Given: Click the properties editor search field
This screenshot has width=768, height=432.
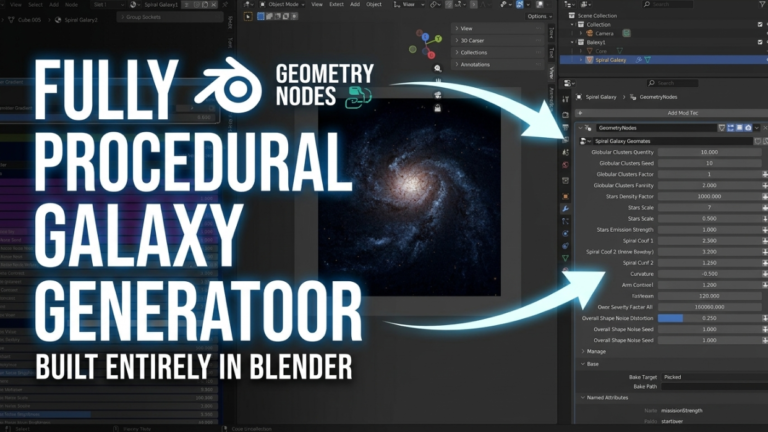Looking at the screenshot, I should (672, 83).
